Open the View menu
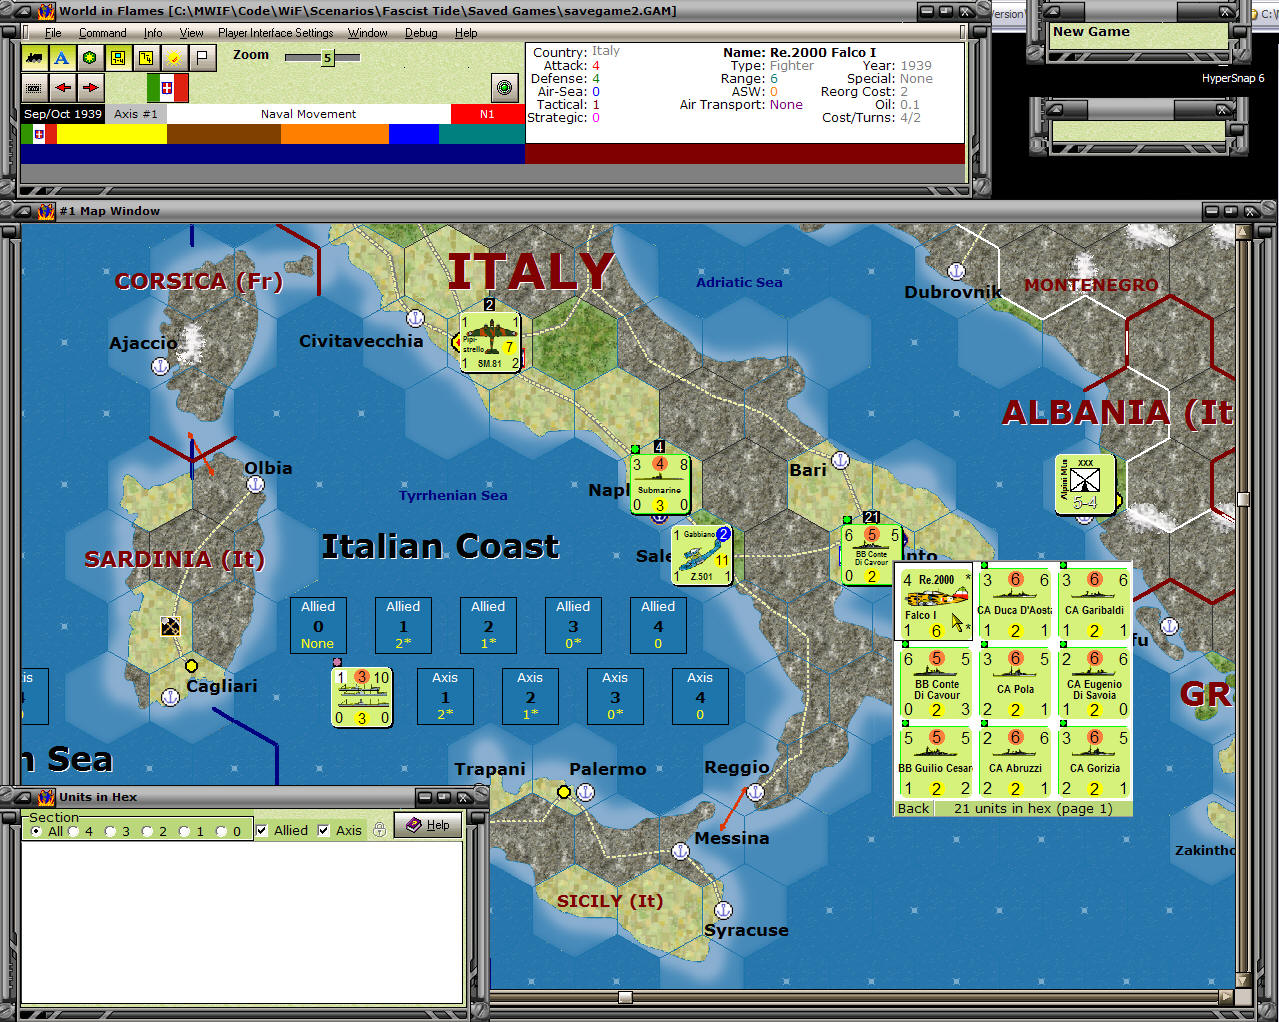Image resolution: width=1279 pixels, height=1022 pixels. 191,33
